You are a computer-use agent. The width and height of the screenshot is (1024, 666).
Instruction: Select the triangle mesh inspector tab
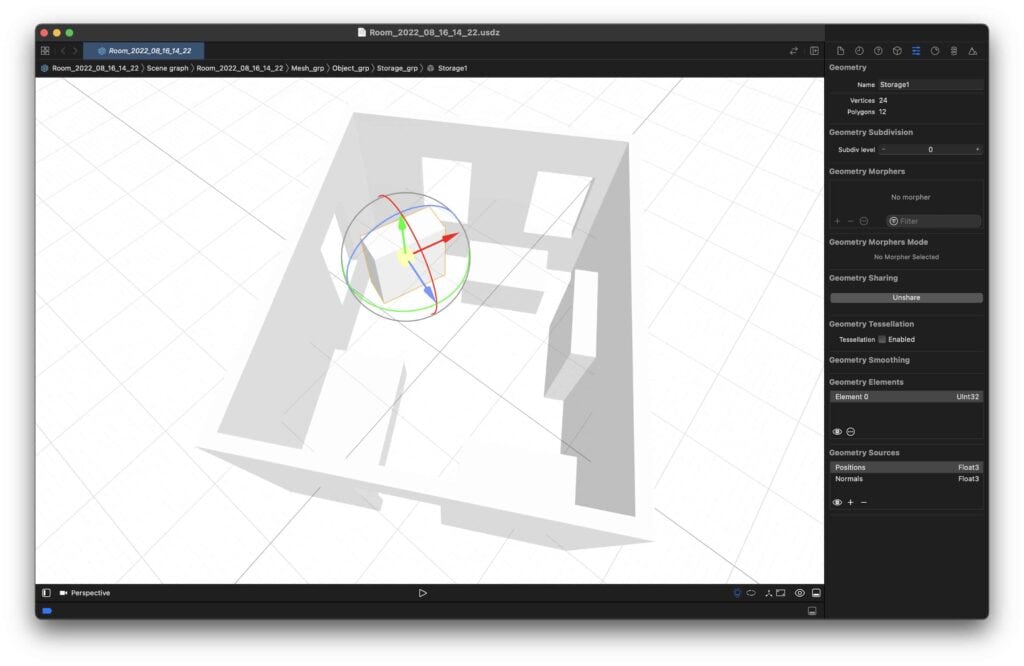tap(973, 50)
